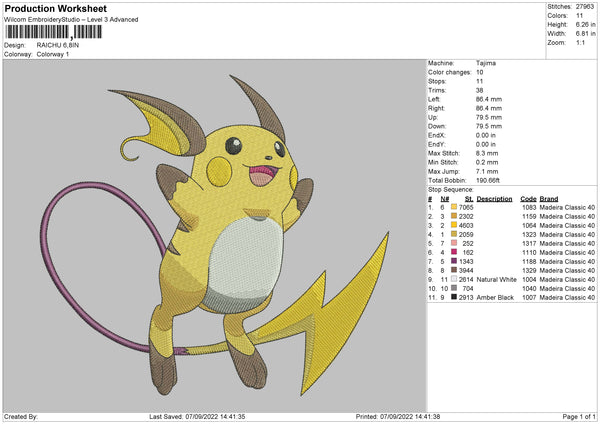Click the Colors value '11' in header
600x424 pixels.
pyautogui.click(x=579, y=16)
